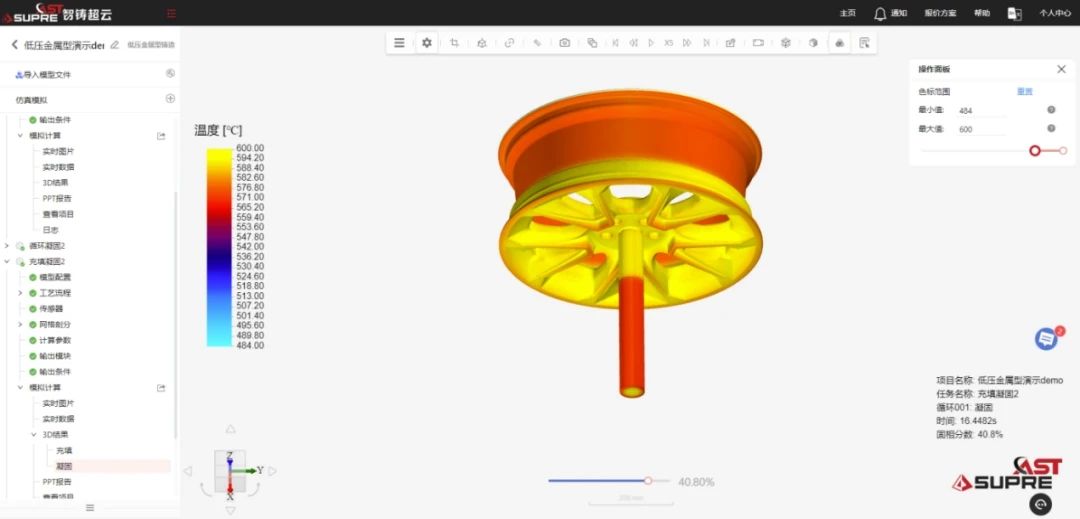The width and height of the screenshot is (1080, 519).
Task: Open 个人中心 in the top navigation
Action: tap(1055, 14)
